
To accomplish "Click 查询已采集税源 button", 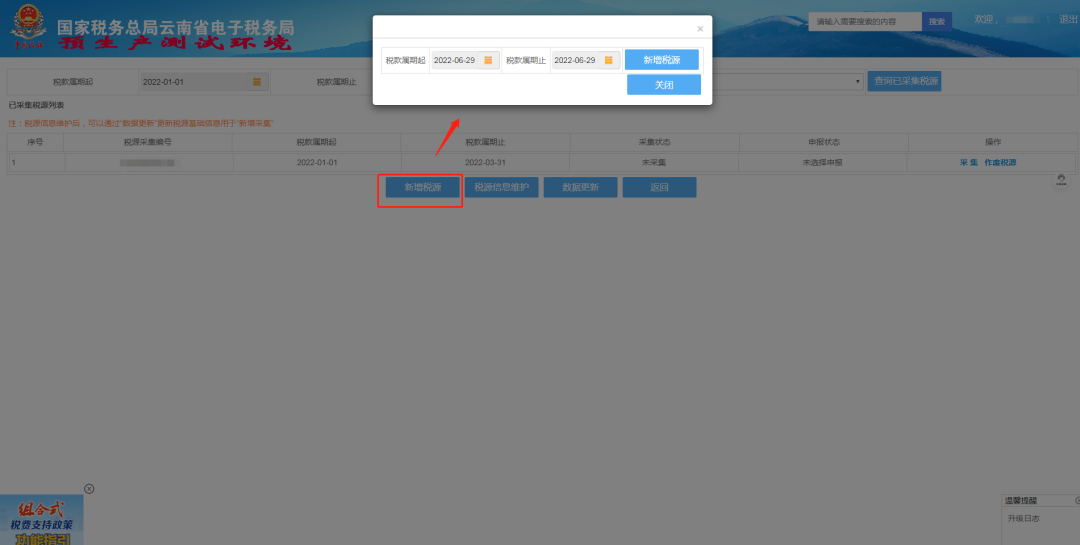I will point(904,81).
